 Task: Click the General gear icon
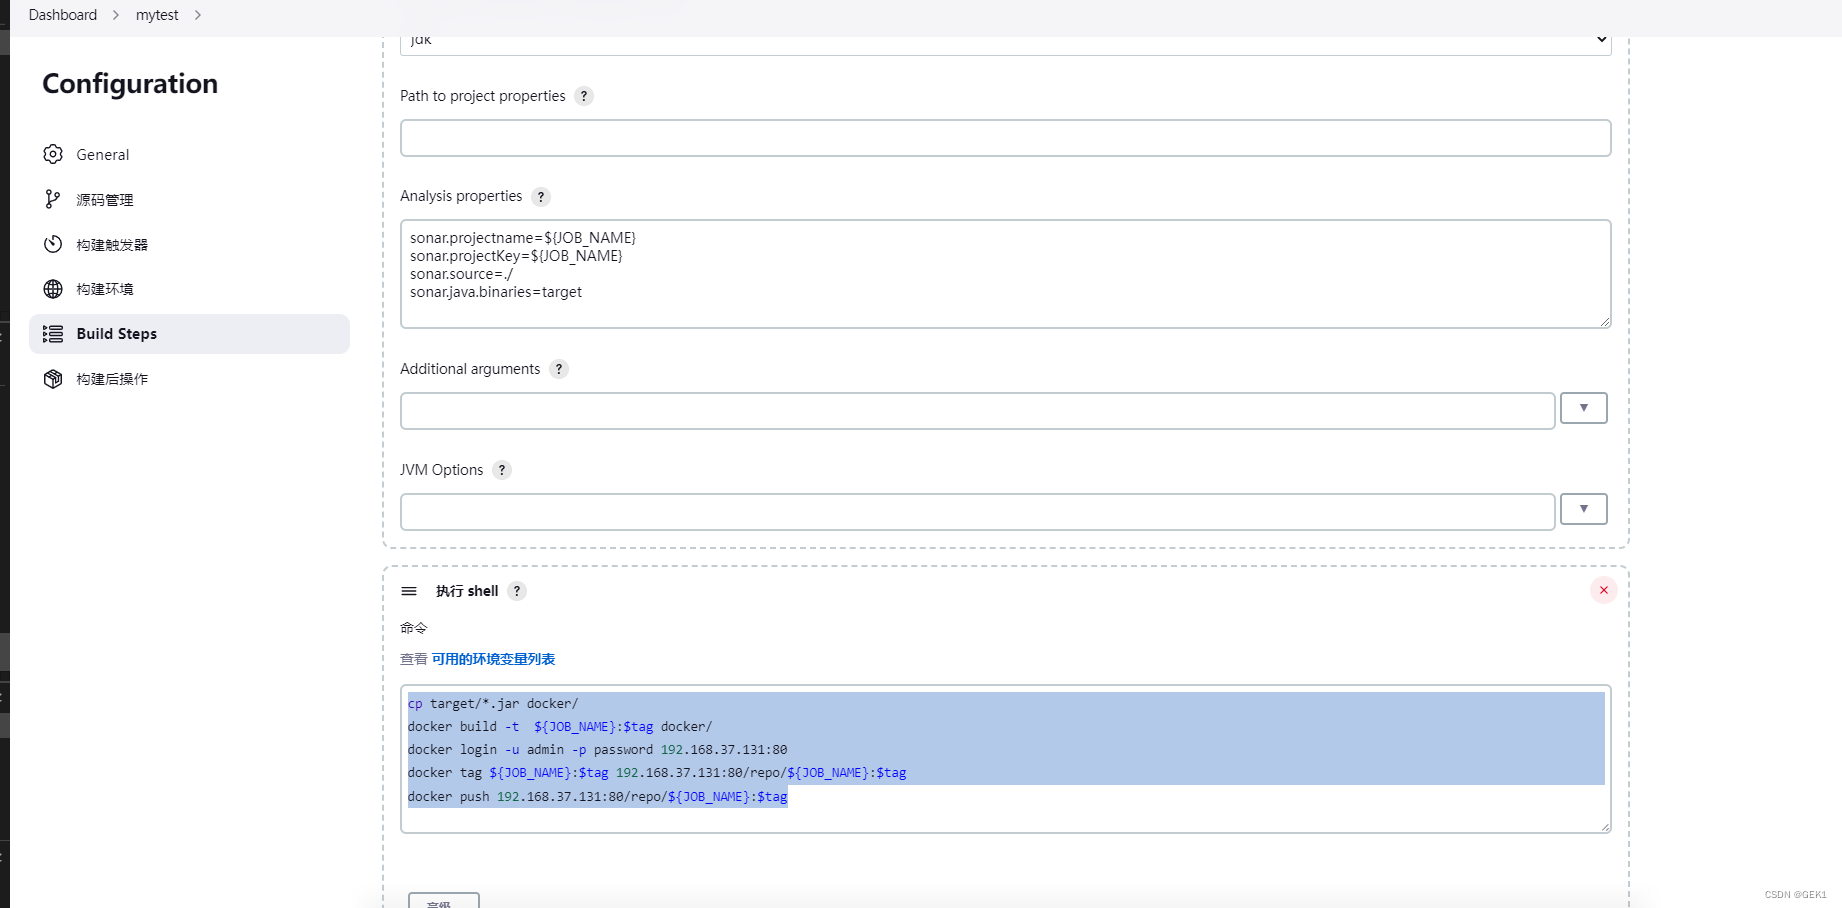coord(53,154)
